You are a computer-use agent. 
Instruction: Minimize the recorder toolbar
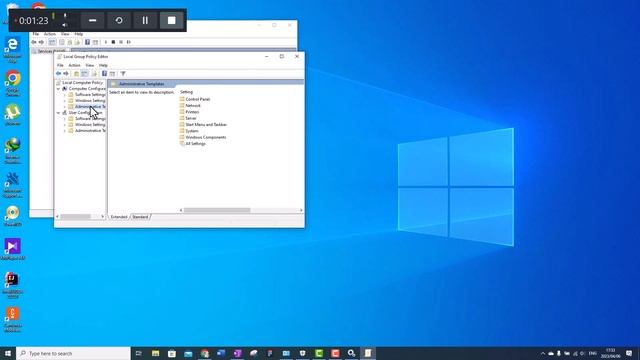pos(93,20)
